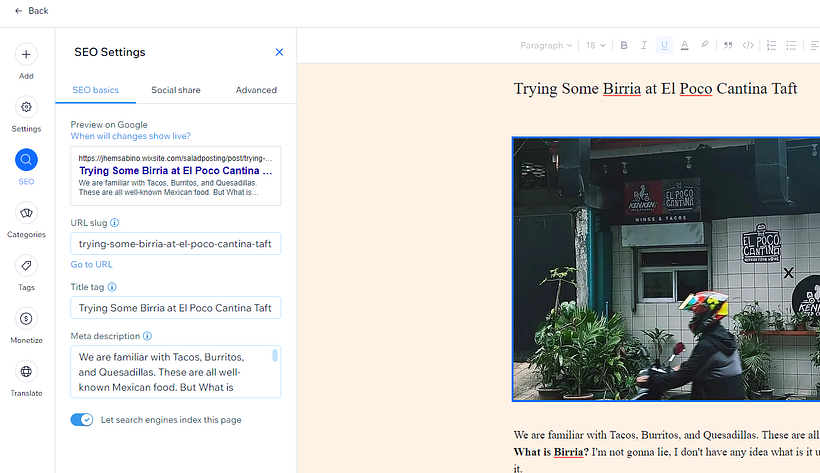Show URL slug info tooltip icon
This screenshot has width=820, height=473.
(115, 223)
